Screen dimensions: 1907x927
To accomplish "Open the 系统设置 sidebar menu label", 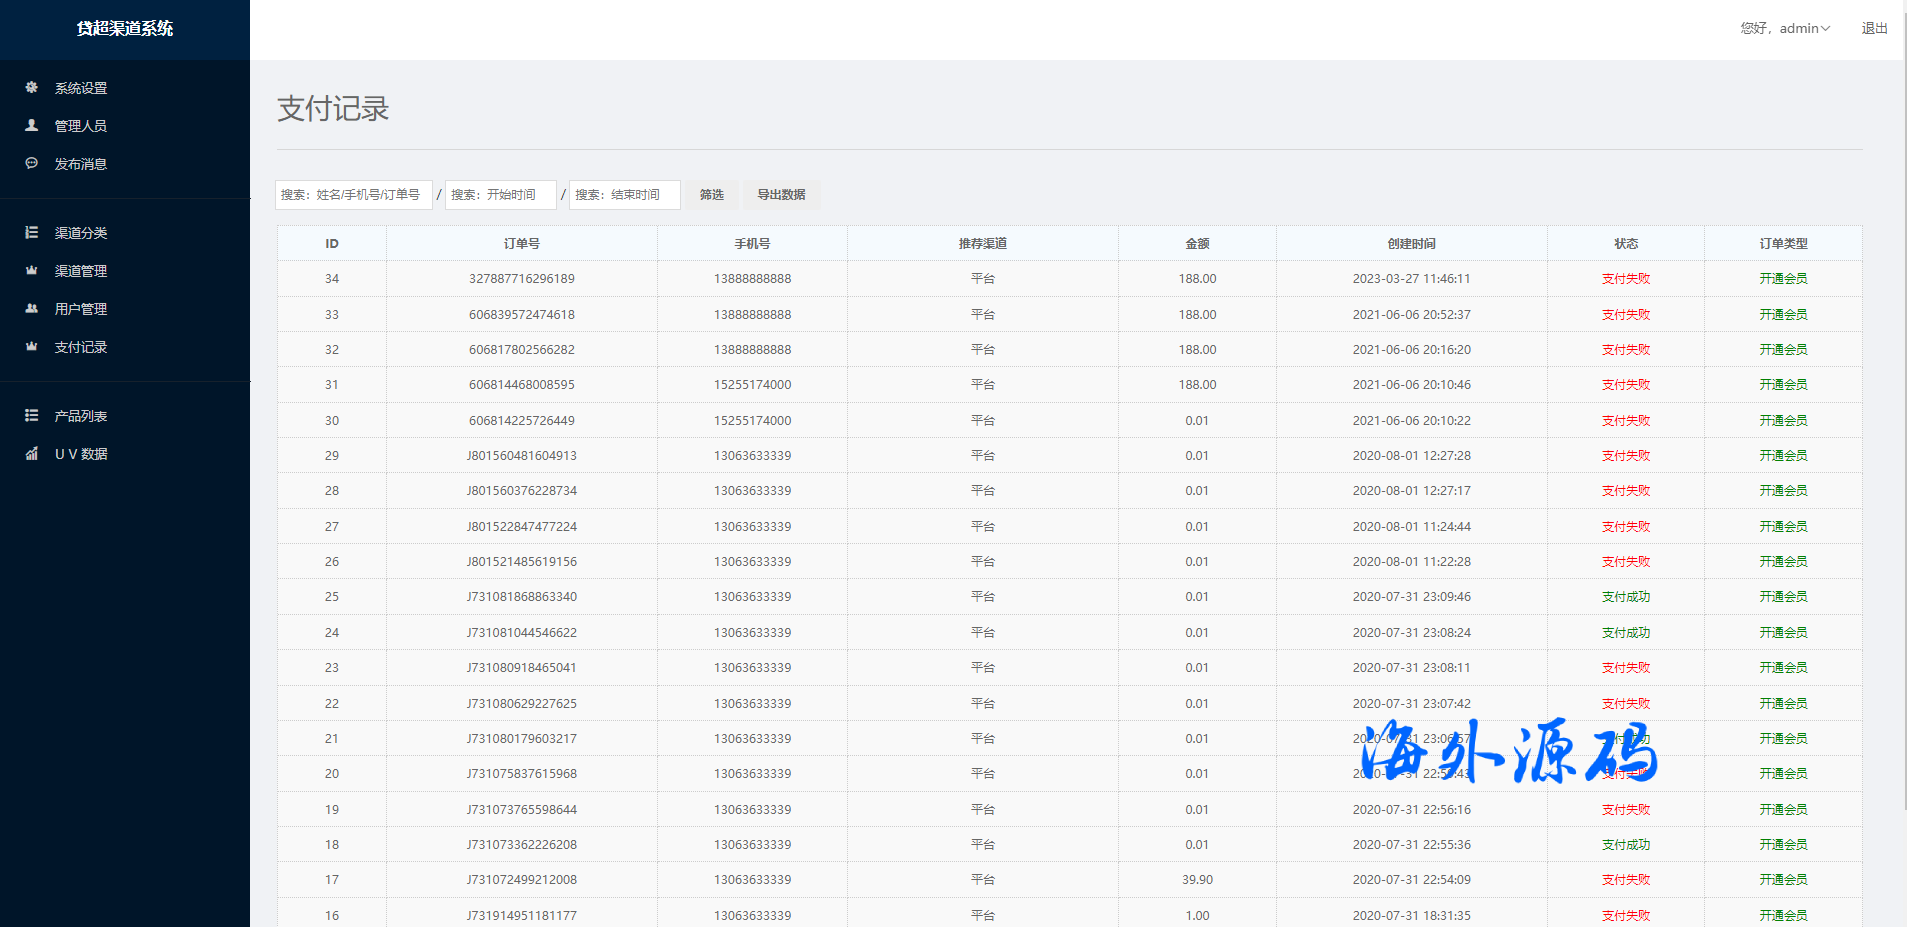I will click(x=80, y=88).
